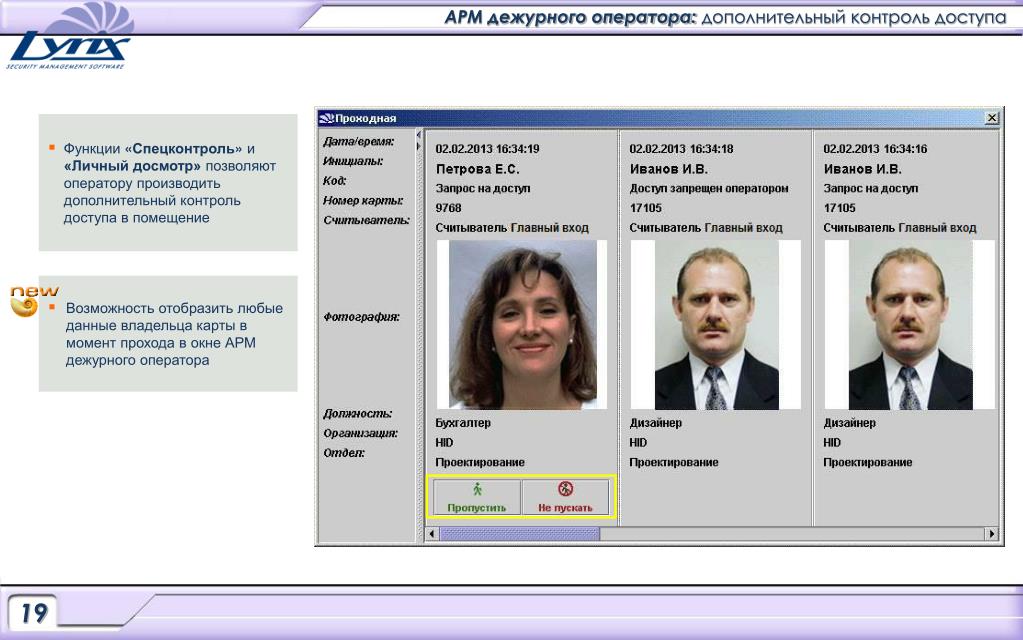The image size is (1023, 640).
Task: Click the horizontal scrollbar thumb
Action: coord(519,534)
